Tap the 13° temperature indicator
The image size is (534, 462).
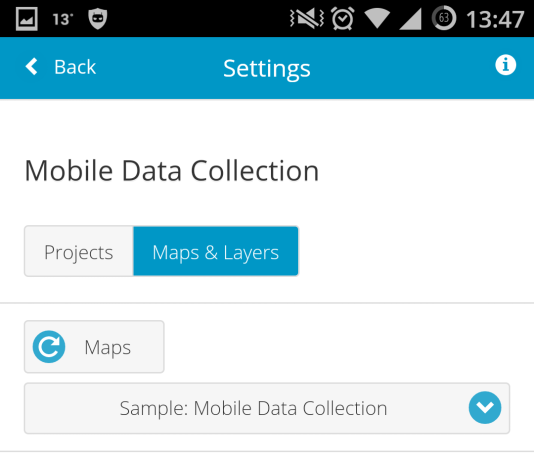point(63,19)
